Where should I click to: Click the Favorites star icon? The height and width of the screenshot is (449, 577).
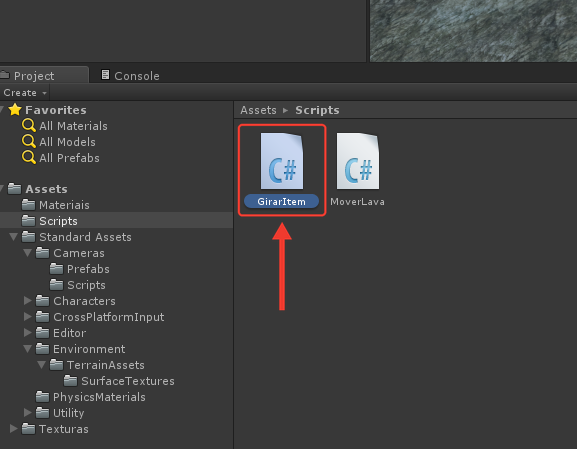pyautogui.click(x=15, y=109)
